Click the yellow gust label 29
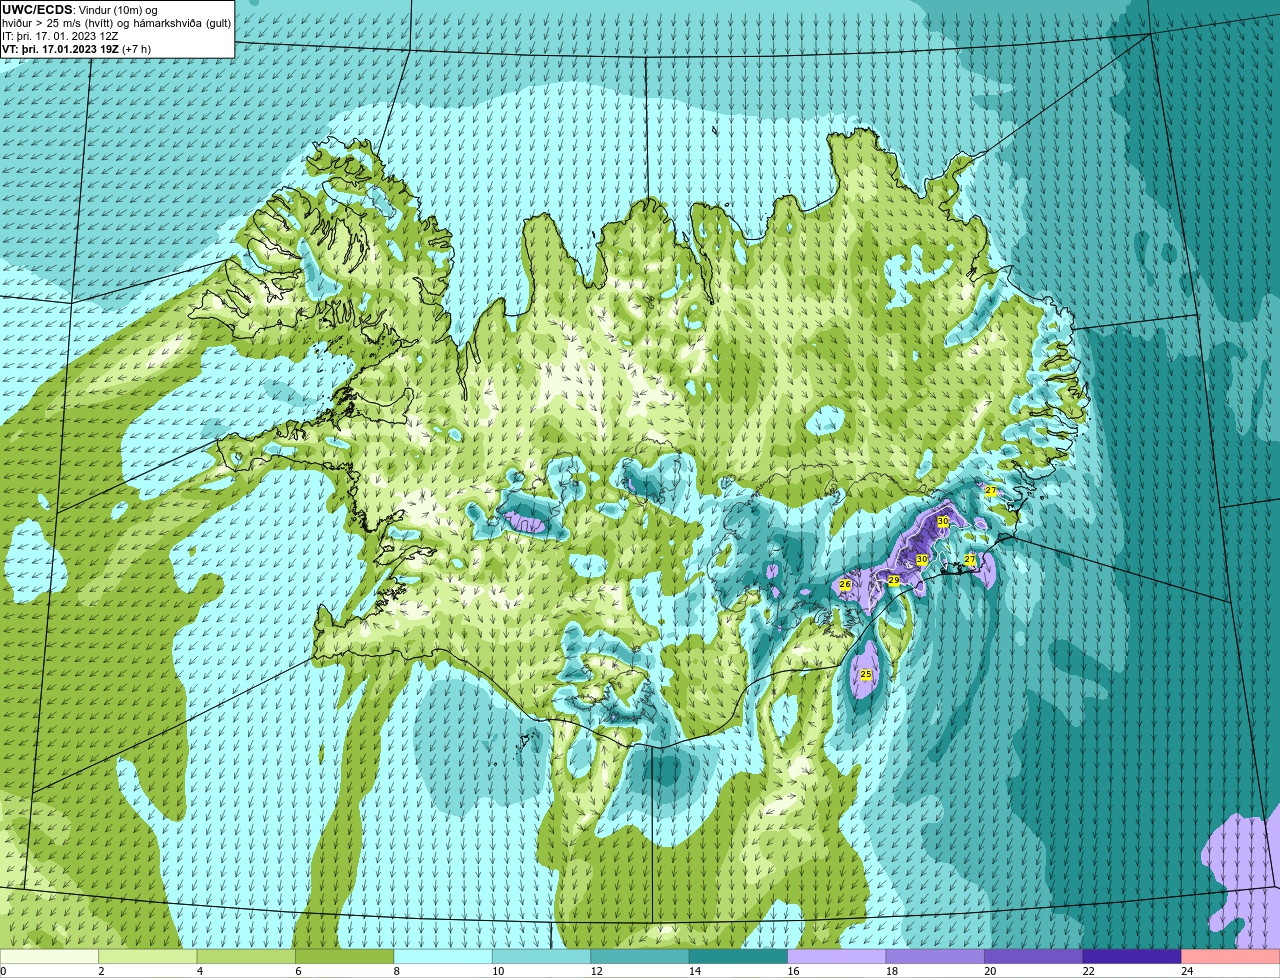Image resolution: width=1280 pixels, height=978 pixels. (894, 580)
